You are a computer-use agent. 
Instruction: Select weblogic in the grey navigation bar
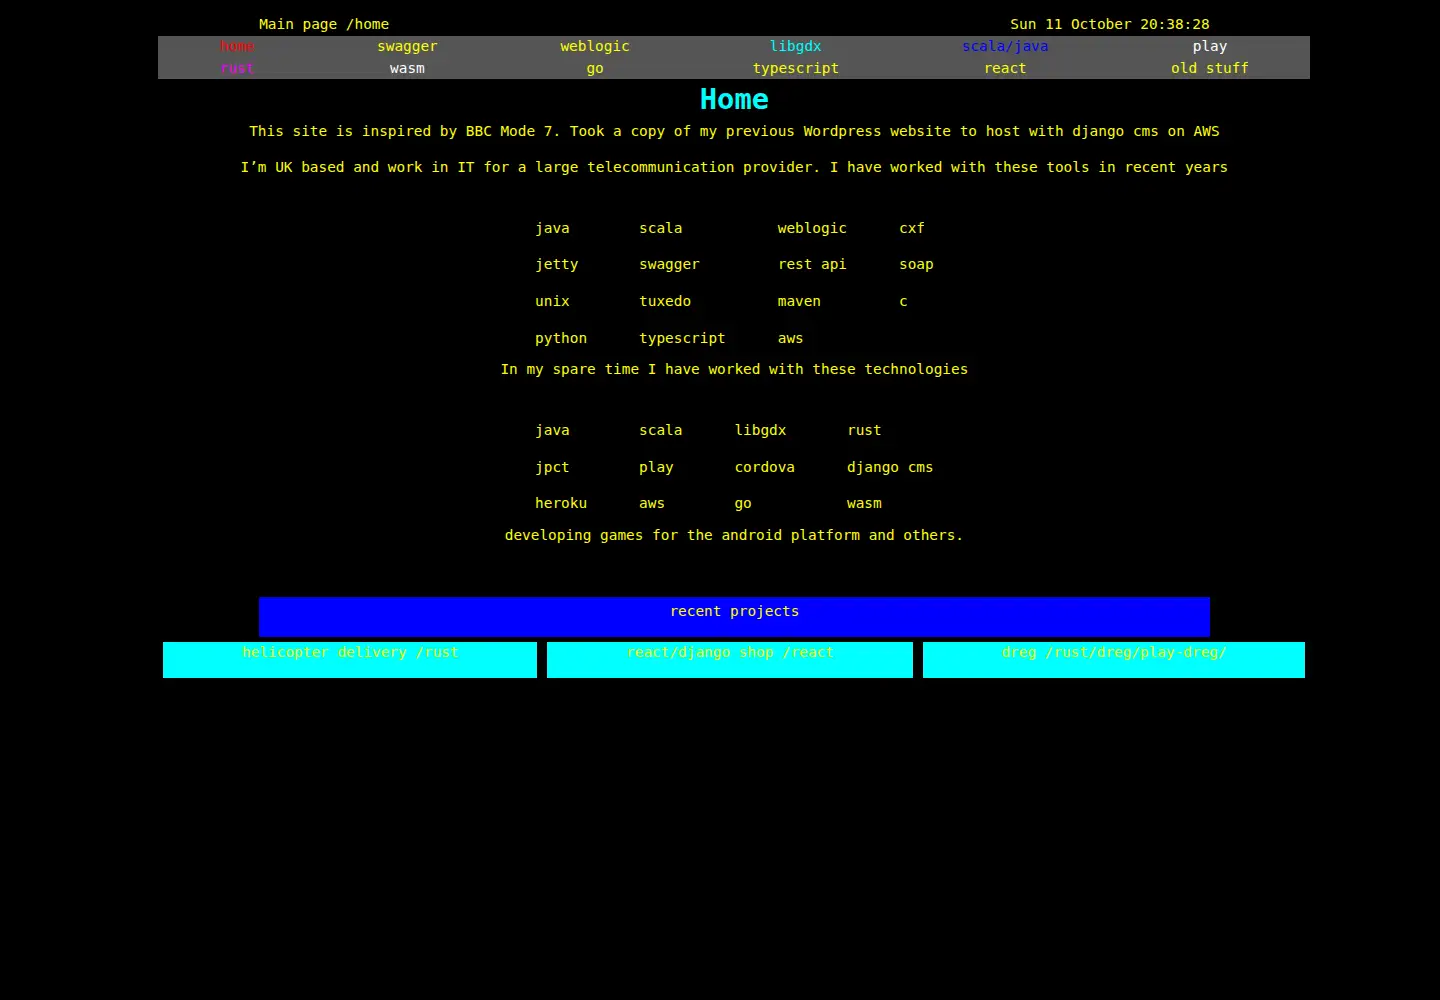[x=595, y=46]
